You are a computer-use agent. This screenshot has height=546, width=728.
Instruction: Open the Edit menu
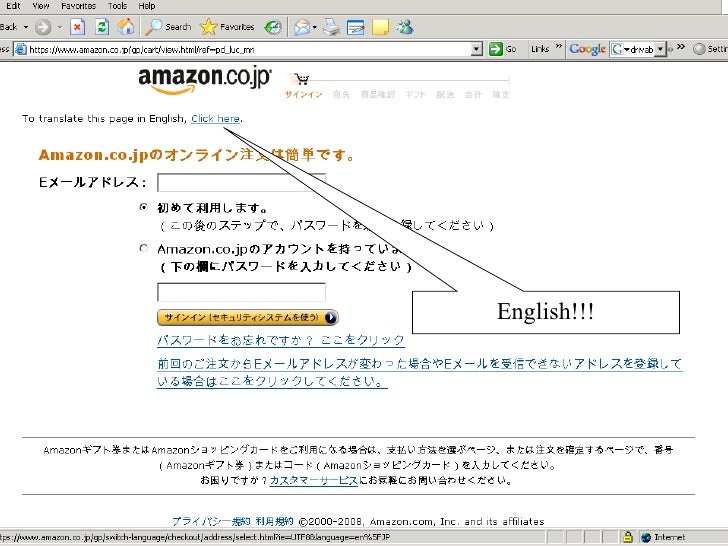(13, 6)
